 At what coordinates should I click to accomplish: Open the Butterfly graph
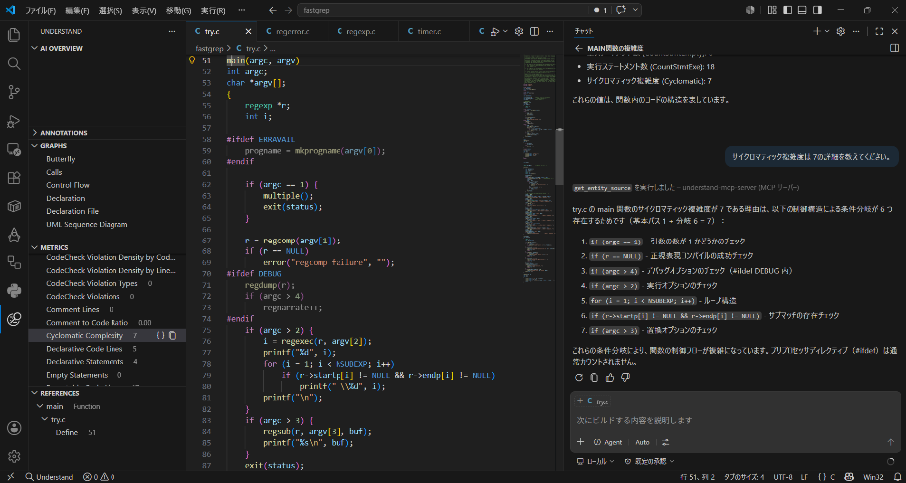click(61, 159)
